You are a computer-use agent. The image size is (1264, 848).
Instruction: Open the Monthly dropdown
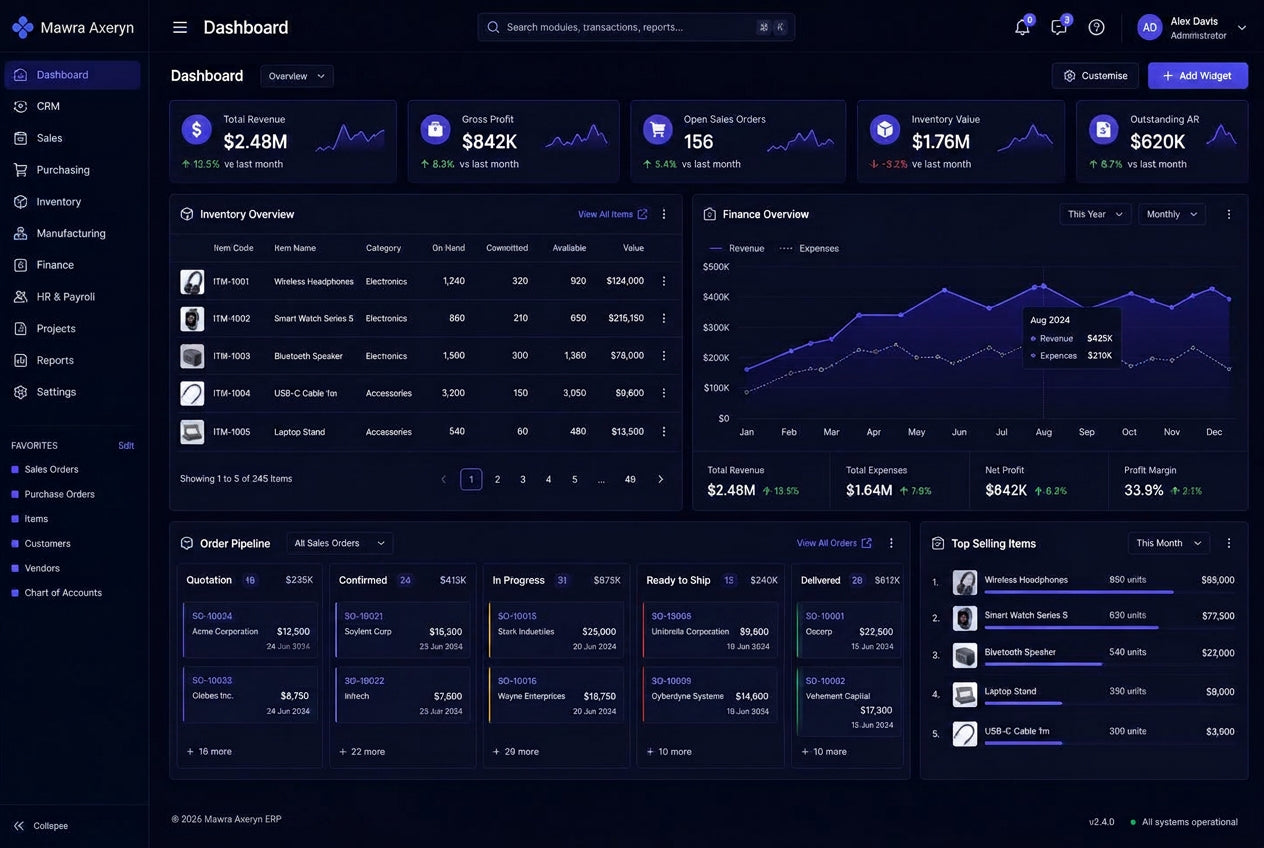point(1172,214)
